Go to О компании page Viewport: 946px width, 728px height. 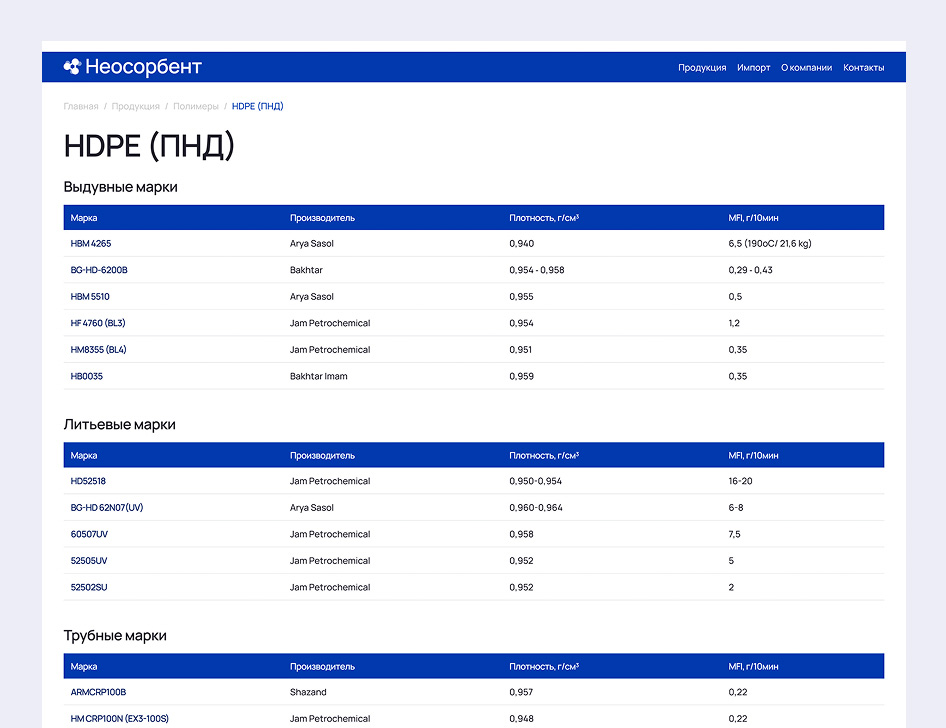806,68
